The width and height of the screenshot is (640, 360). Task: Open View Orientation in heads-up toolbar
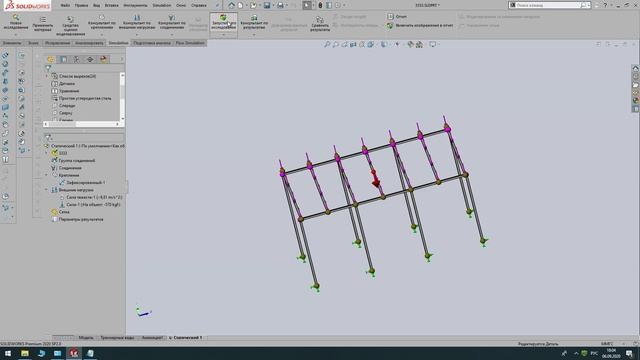point(371,44)
